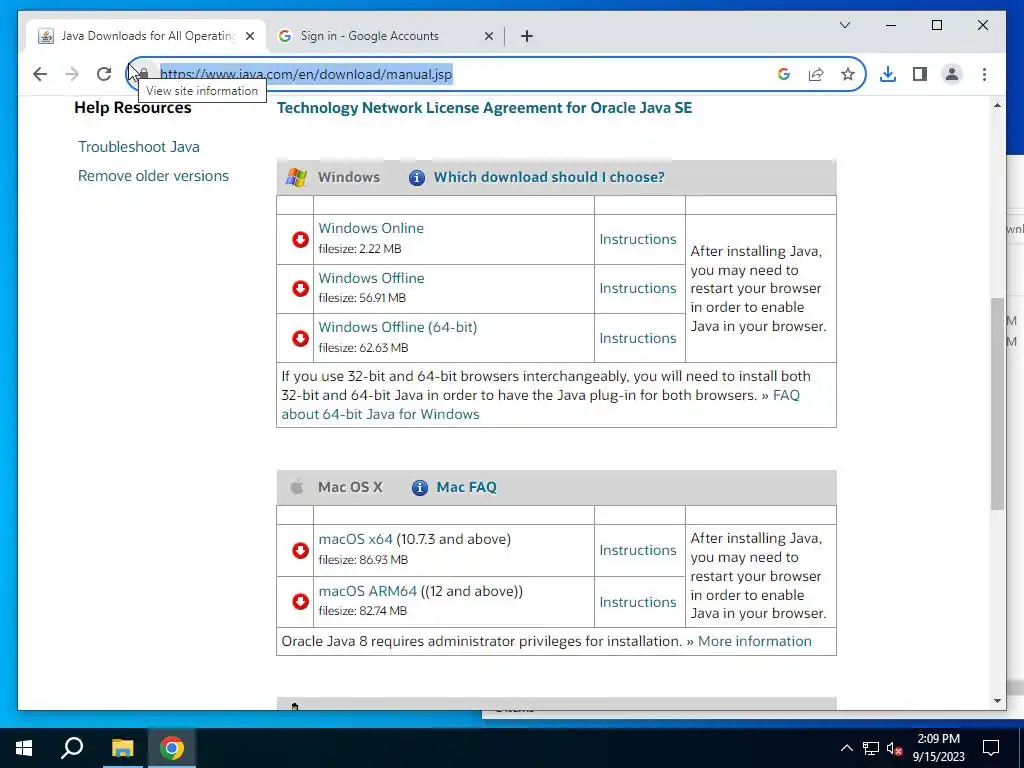This screenshot has width=1024, height=768.
Task: Click red download icon for macOS ARM64
Action: pyautogui.click(x=300, y=601)
